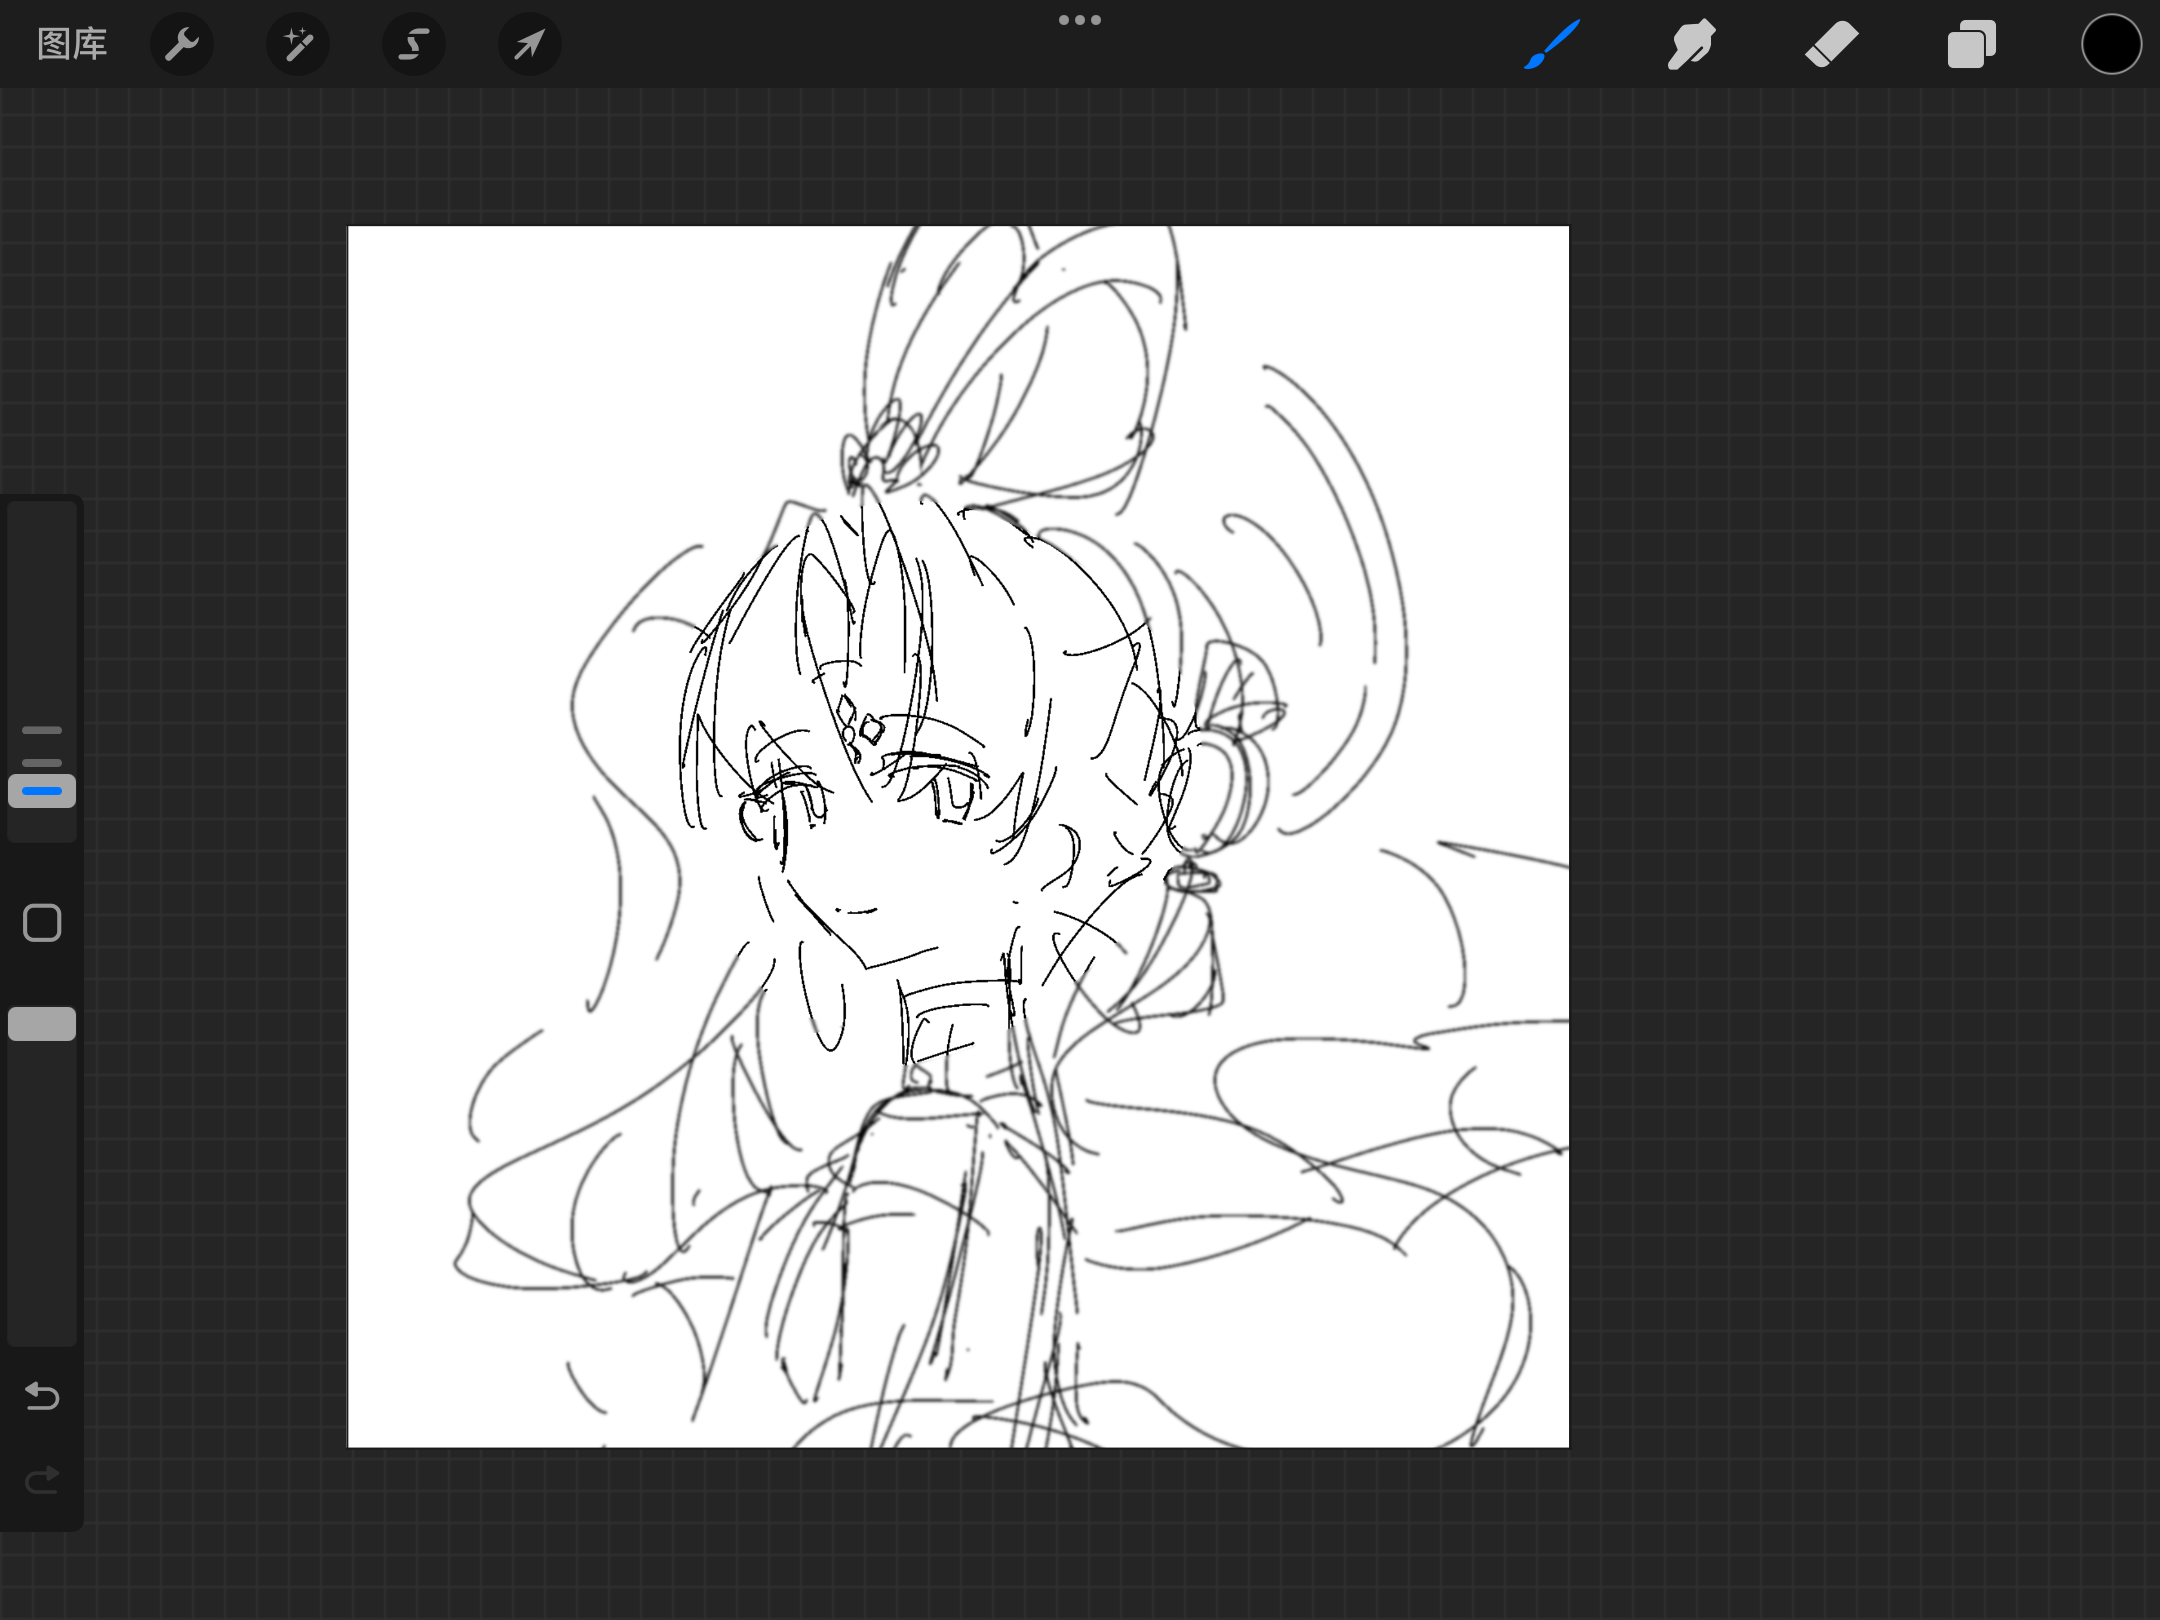Image resolution: width=2160 pixels, height=1620 pixels.
Task: Open the black color swatch picker
Action: tap(2111, 44)
